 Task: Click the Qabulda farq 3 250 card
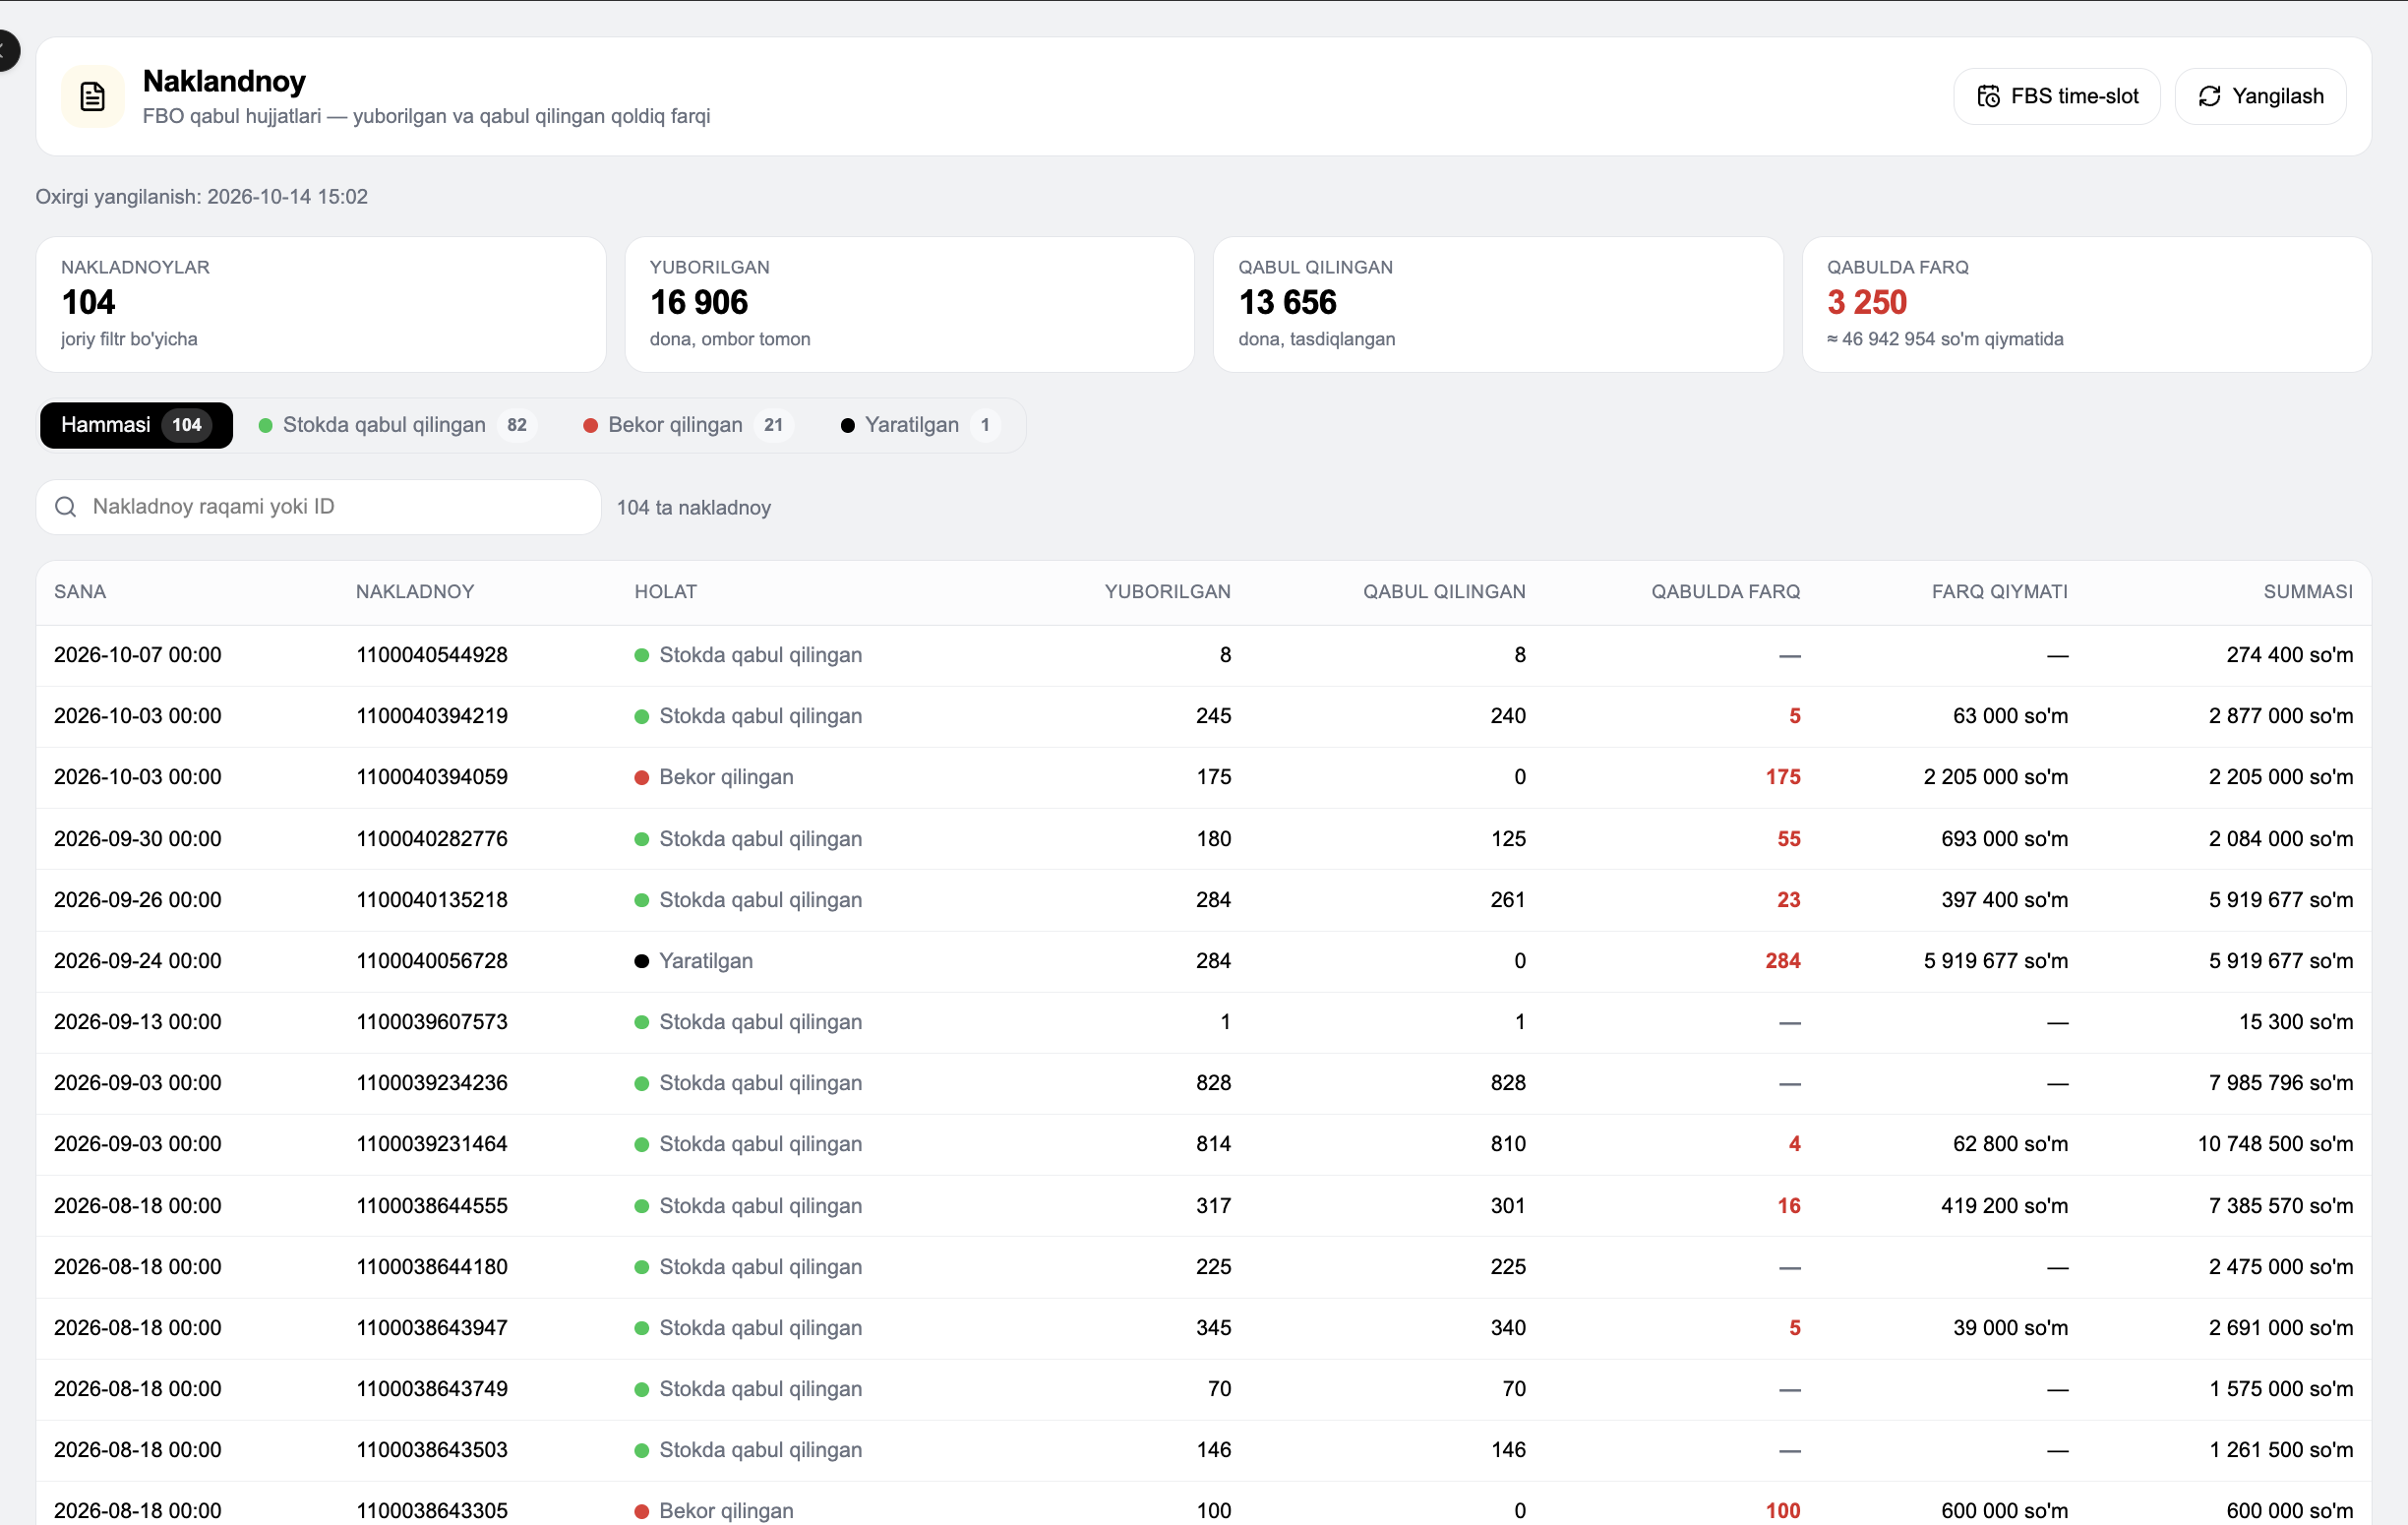click(x=2086, y=304)
